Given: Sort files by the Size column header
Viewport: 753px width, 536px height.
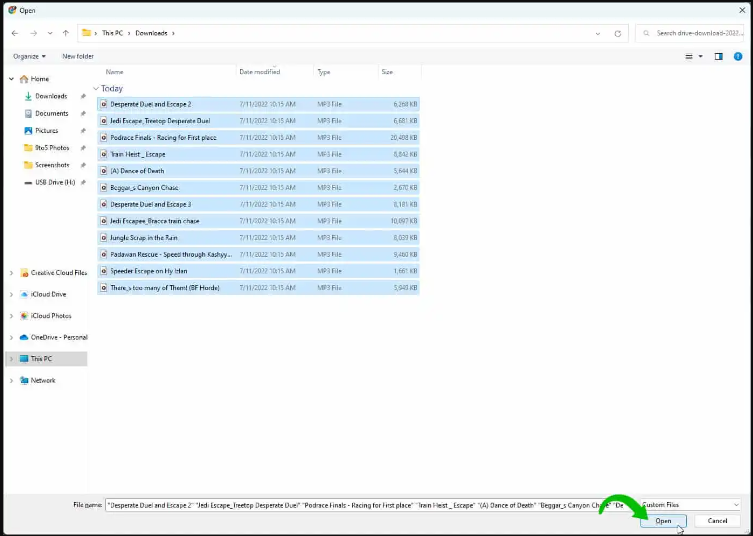Looking at the screenshot, I should click(387, 72).
